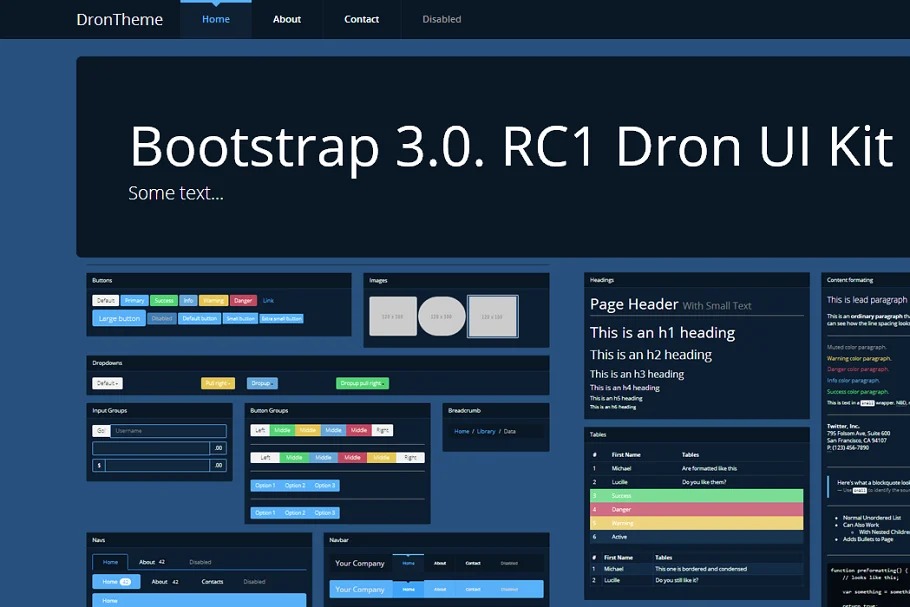Click the Large button

[119, 318]
